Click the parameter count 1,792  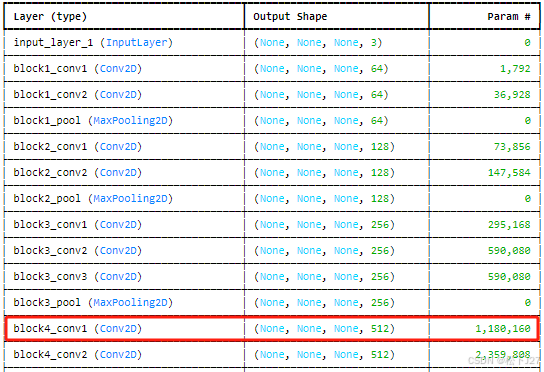click(x=515, y=68)
